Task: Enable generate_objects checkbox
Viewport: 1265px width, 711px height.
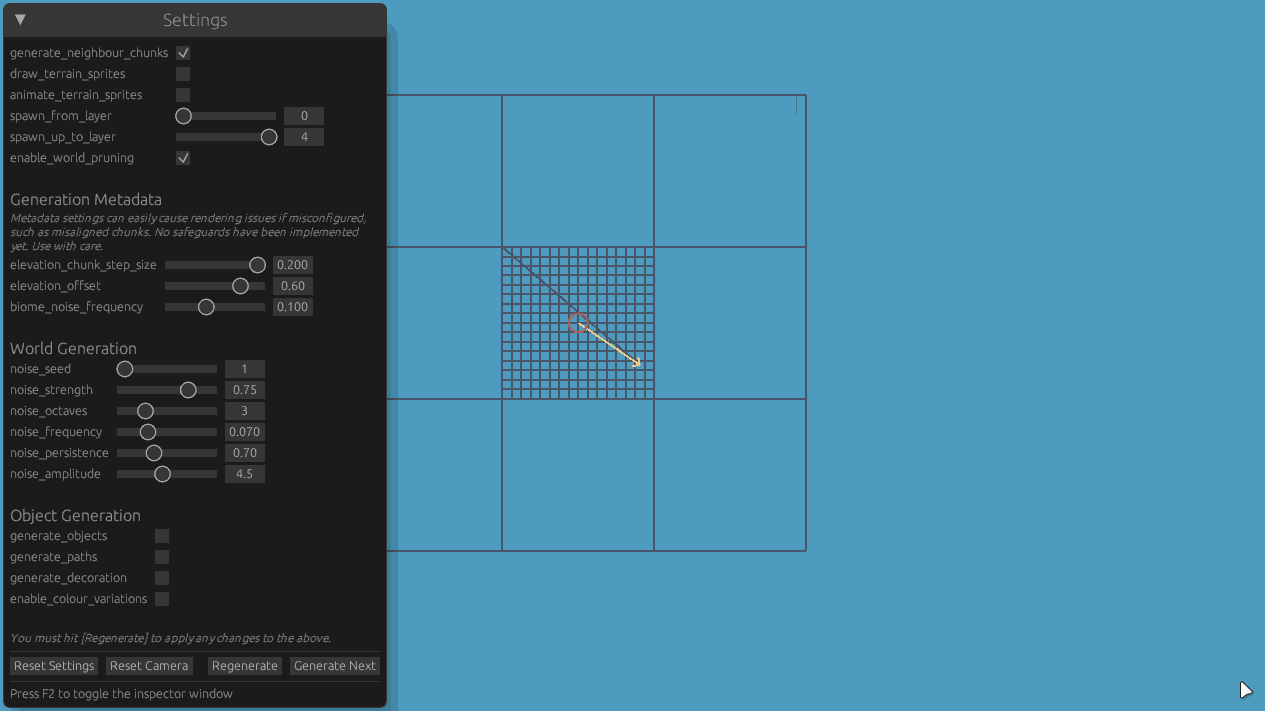Action: pos(162,536)
